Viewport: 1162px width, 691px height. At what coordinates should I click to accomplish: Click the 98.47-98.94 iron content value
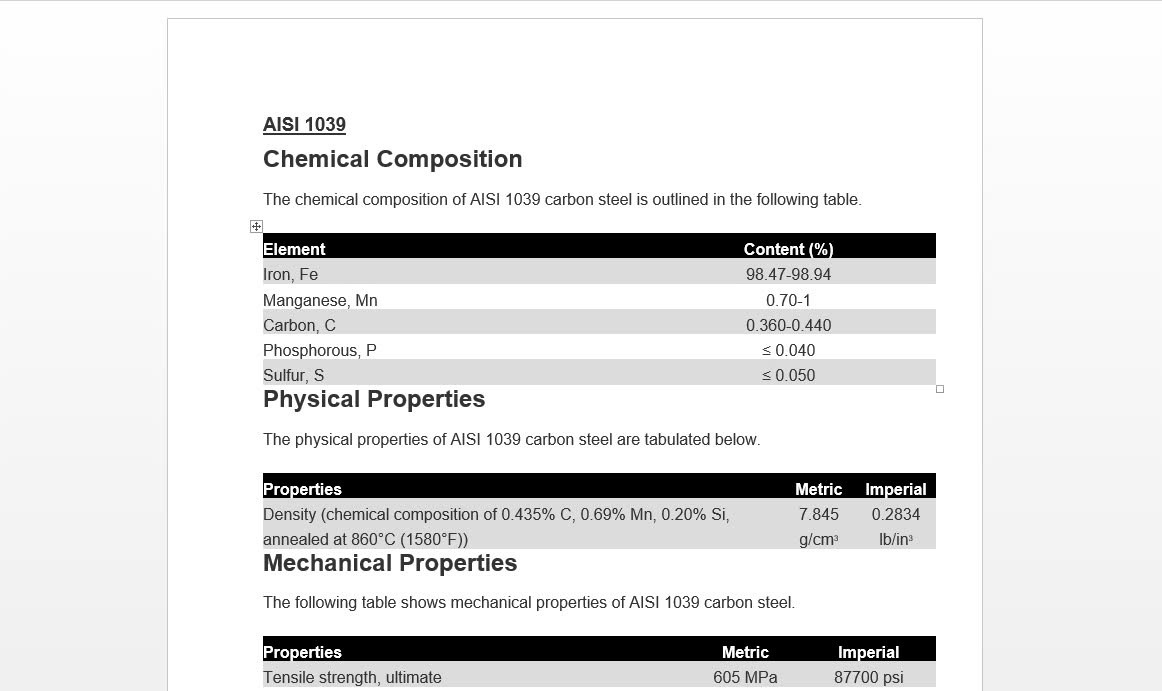788,274
